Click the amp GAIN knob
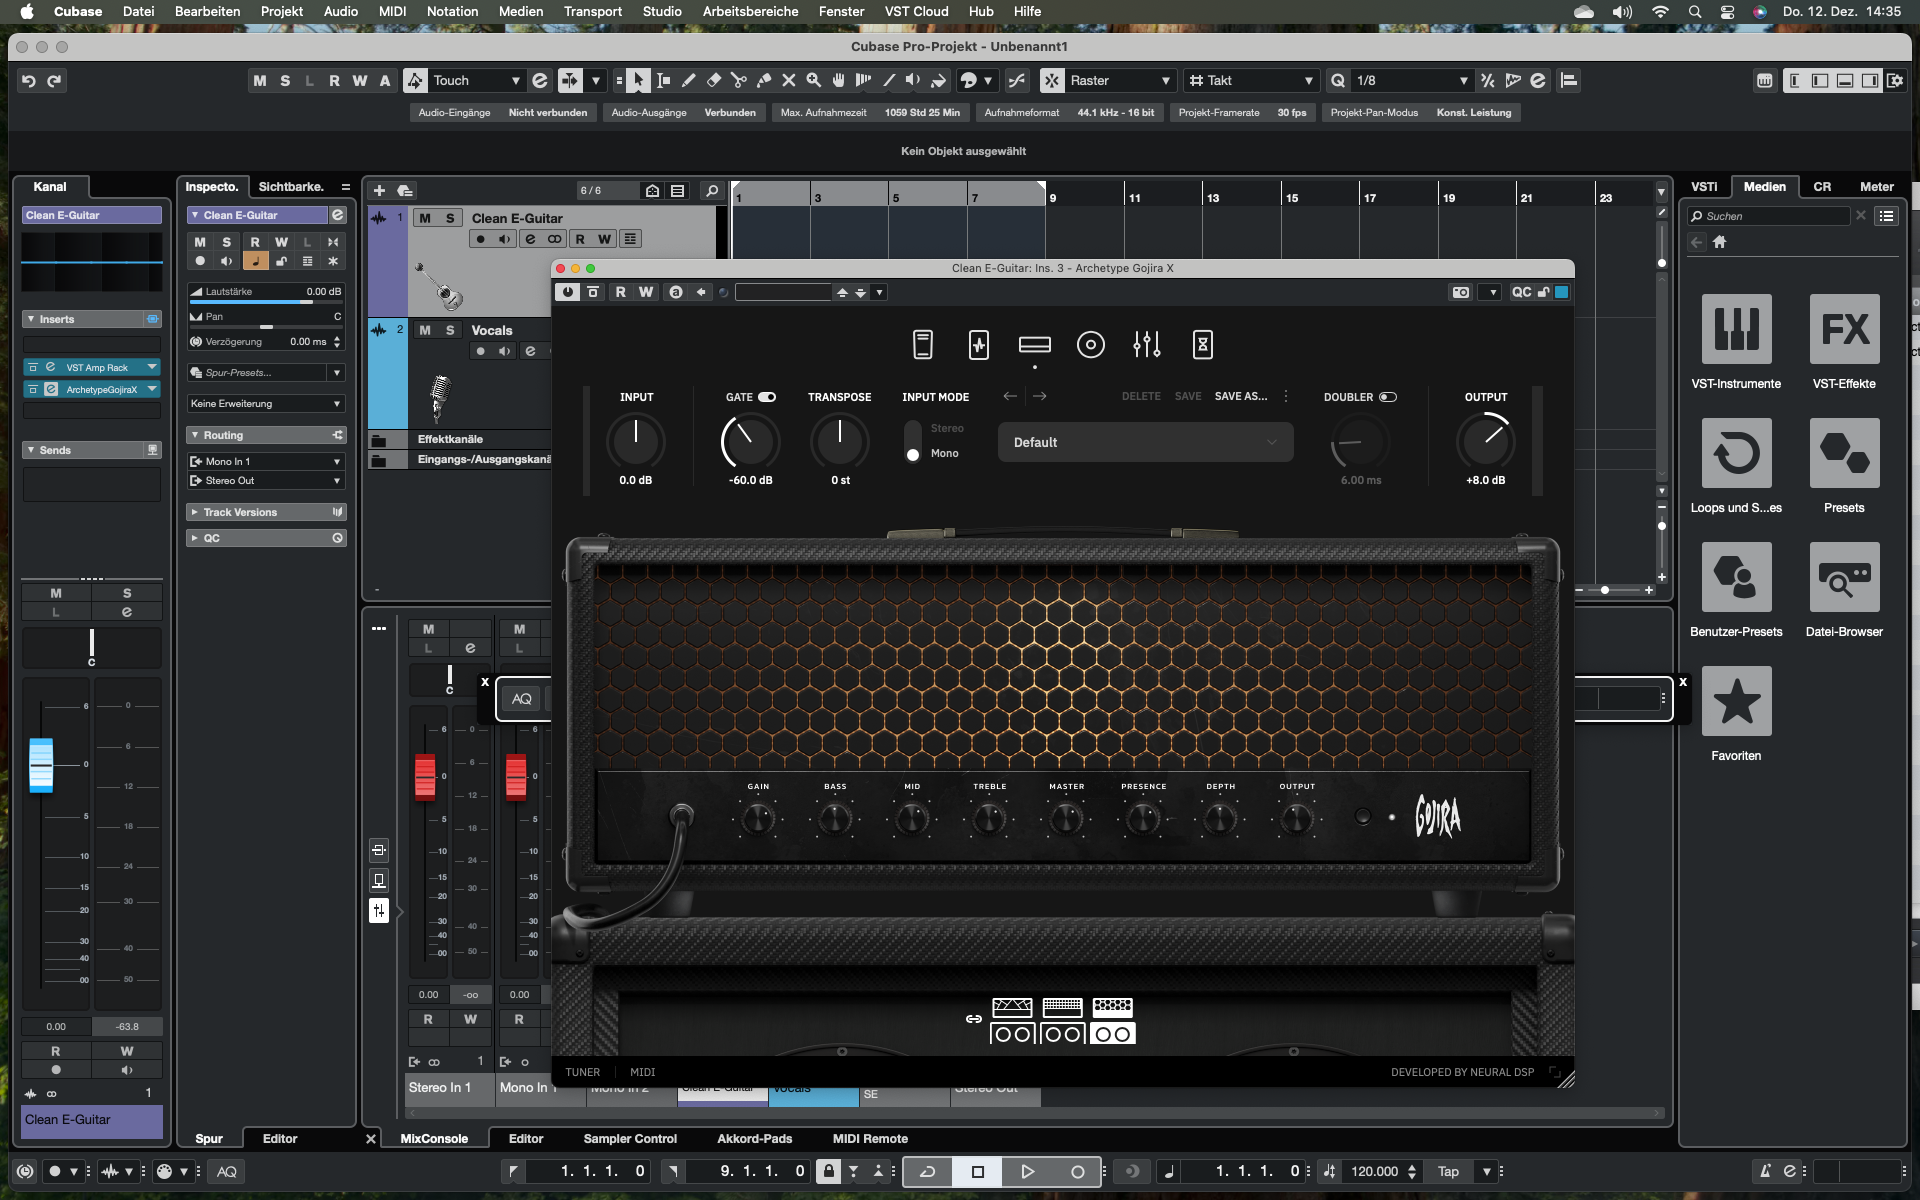The height and width of the screenshot is (1200, 1920). (758, 819)
